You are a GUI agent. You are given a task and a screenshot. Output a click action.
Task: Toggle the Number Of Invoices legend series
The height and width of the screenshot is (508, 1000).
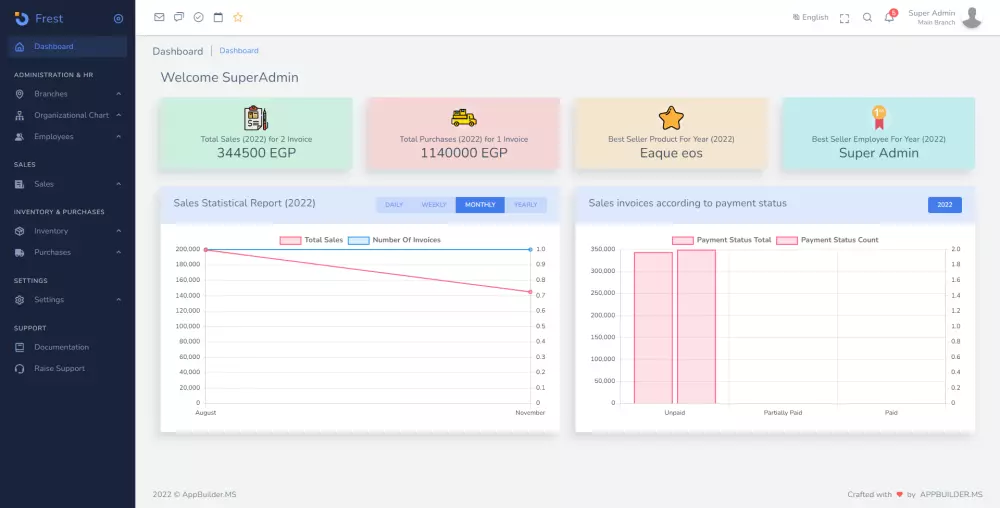click(x=395, y=240)
